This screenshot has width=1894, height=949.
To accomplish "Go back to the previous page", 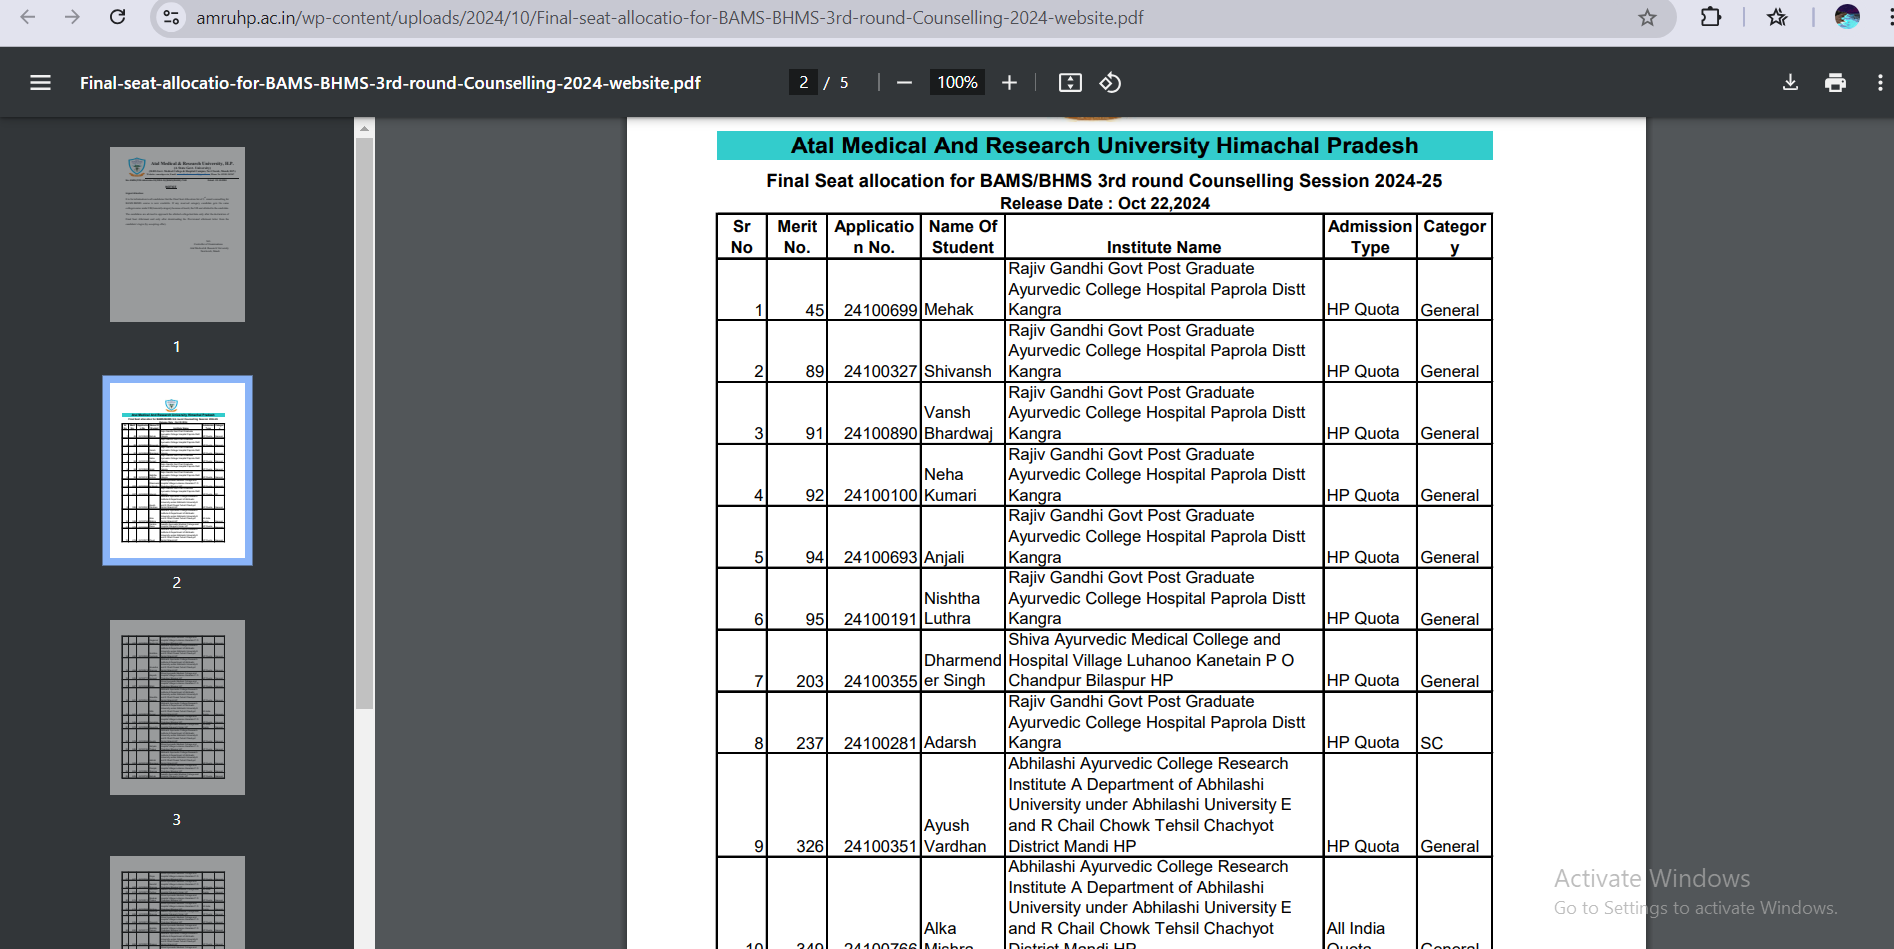I will pyautogui.click(x=28, y=17).
